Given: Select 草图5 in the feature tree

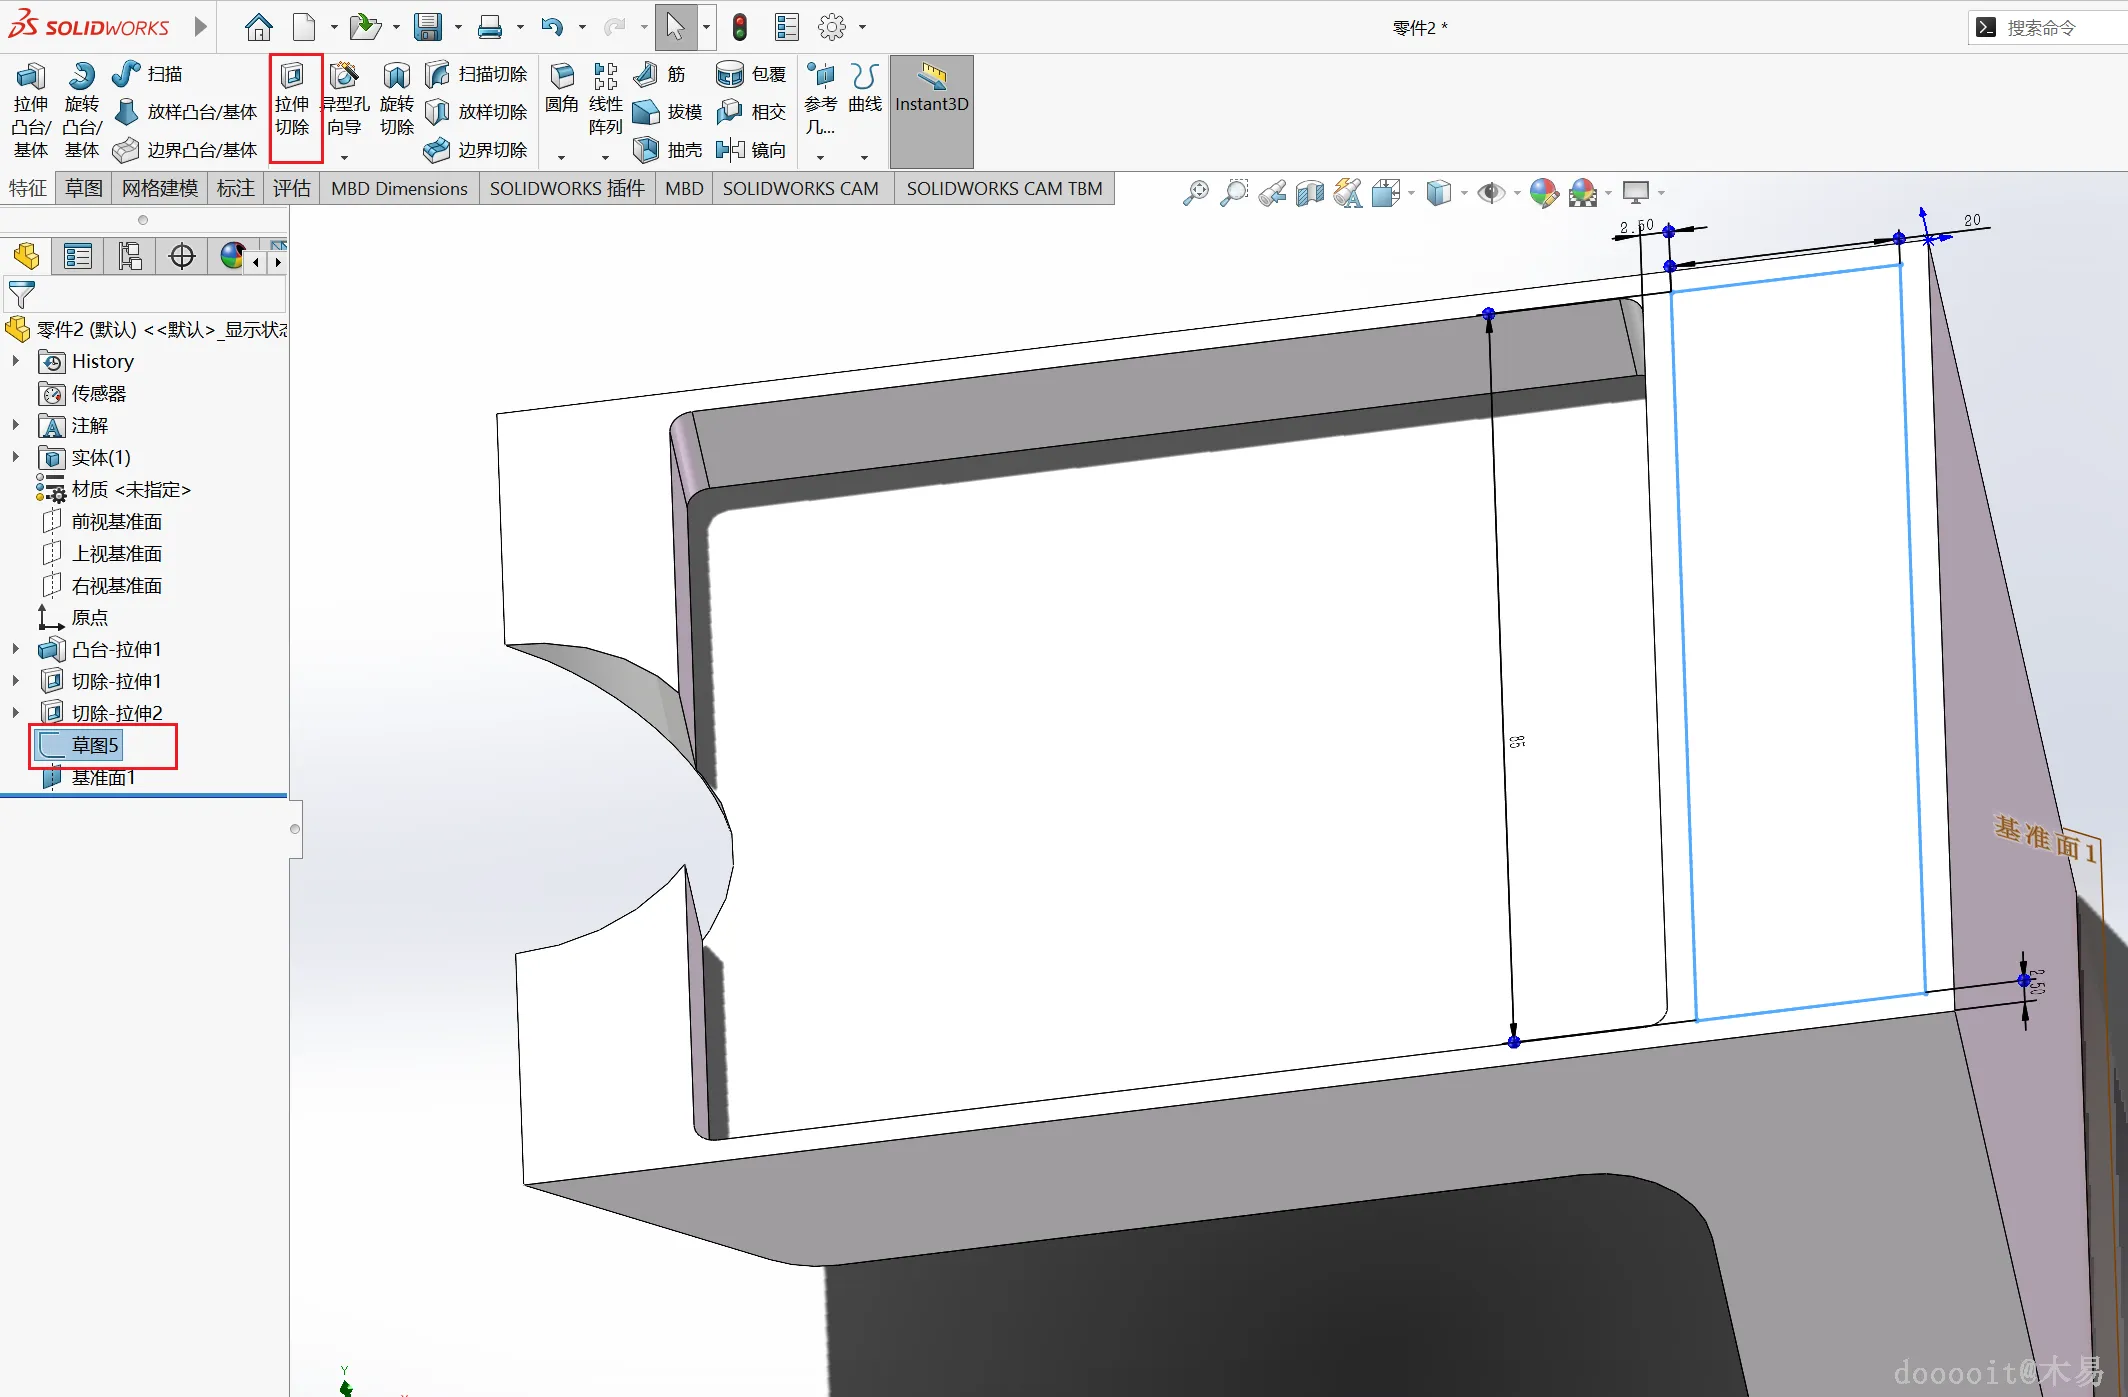Looking at the screenshot, I should pyautogui.click(x=95, y=745).
